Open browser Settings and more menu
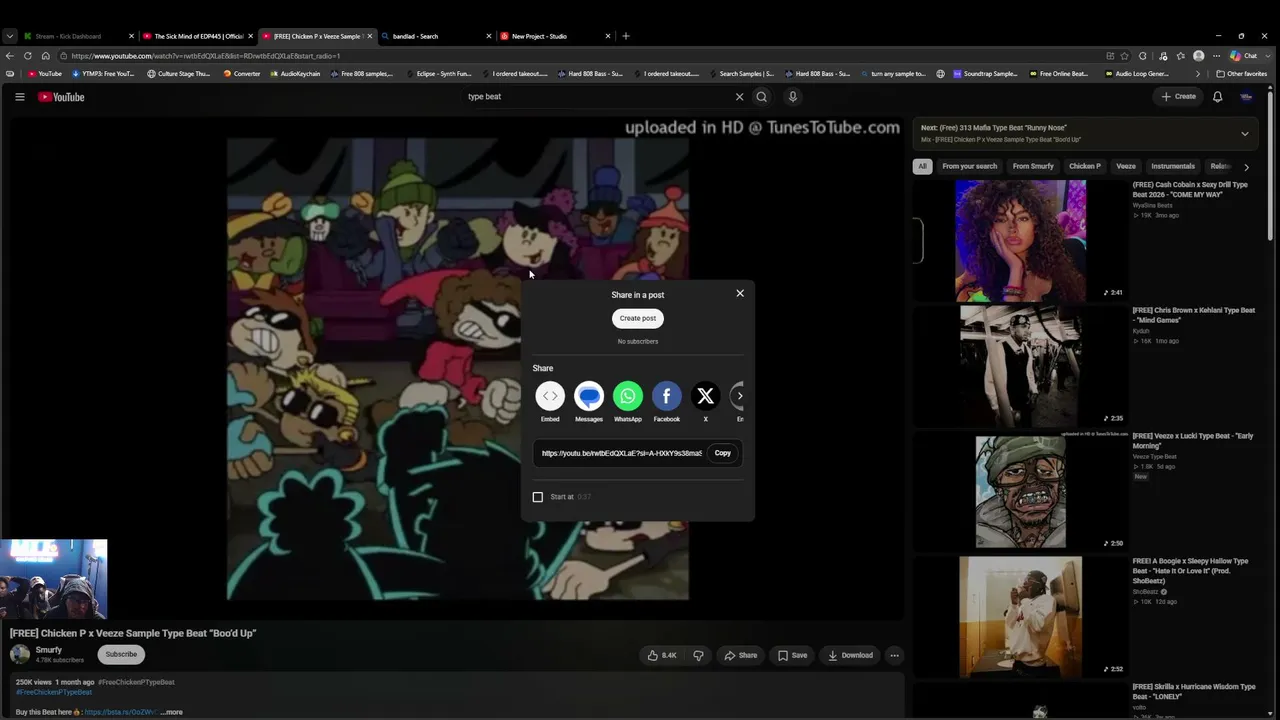 tap(1217, 56)
